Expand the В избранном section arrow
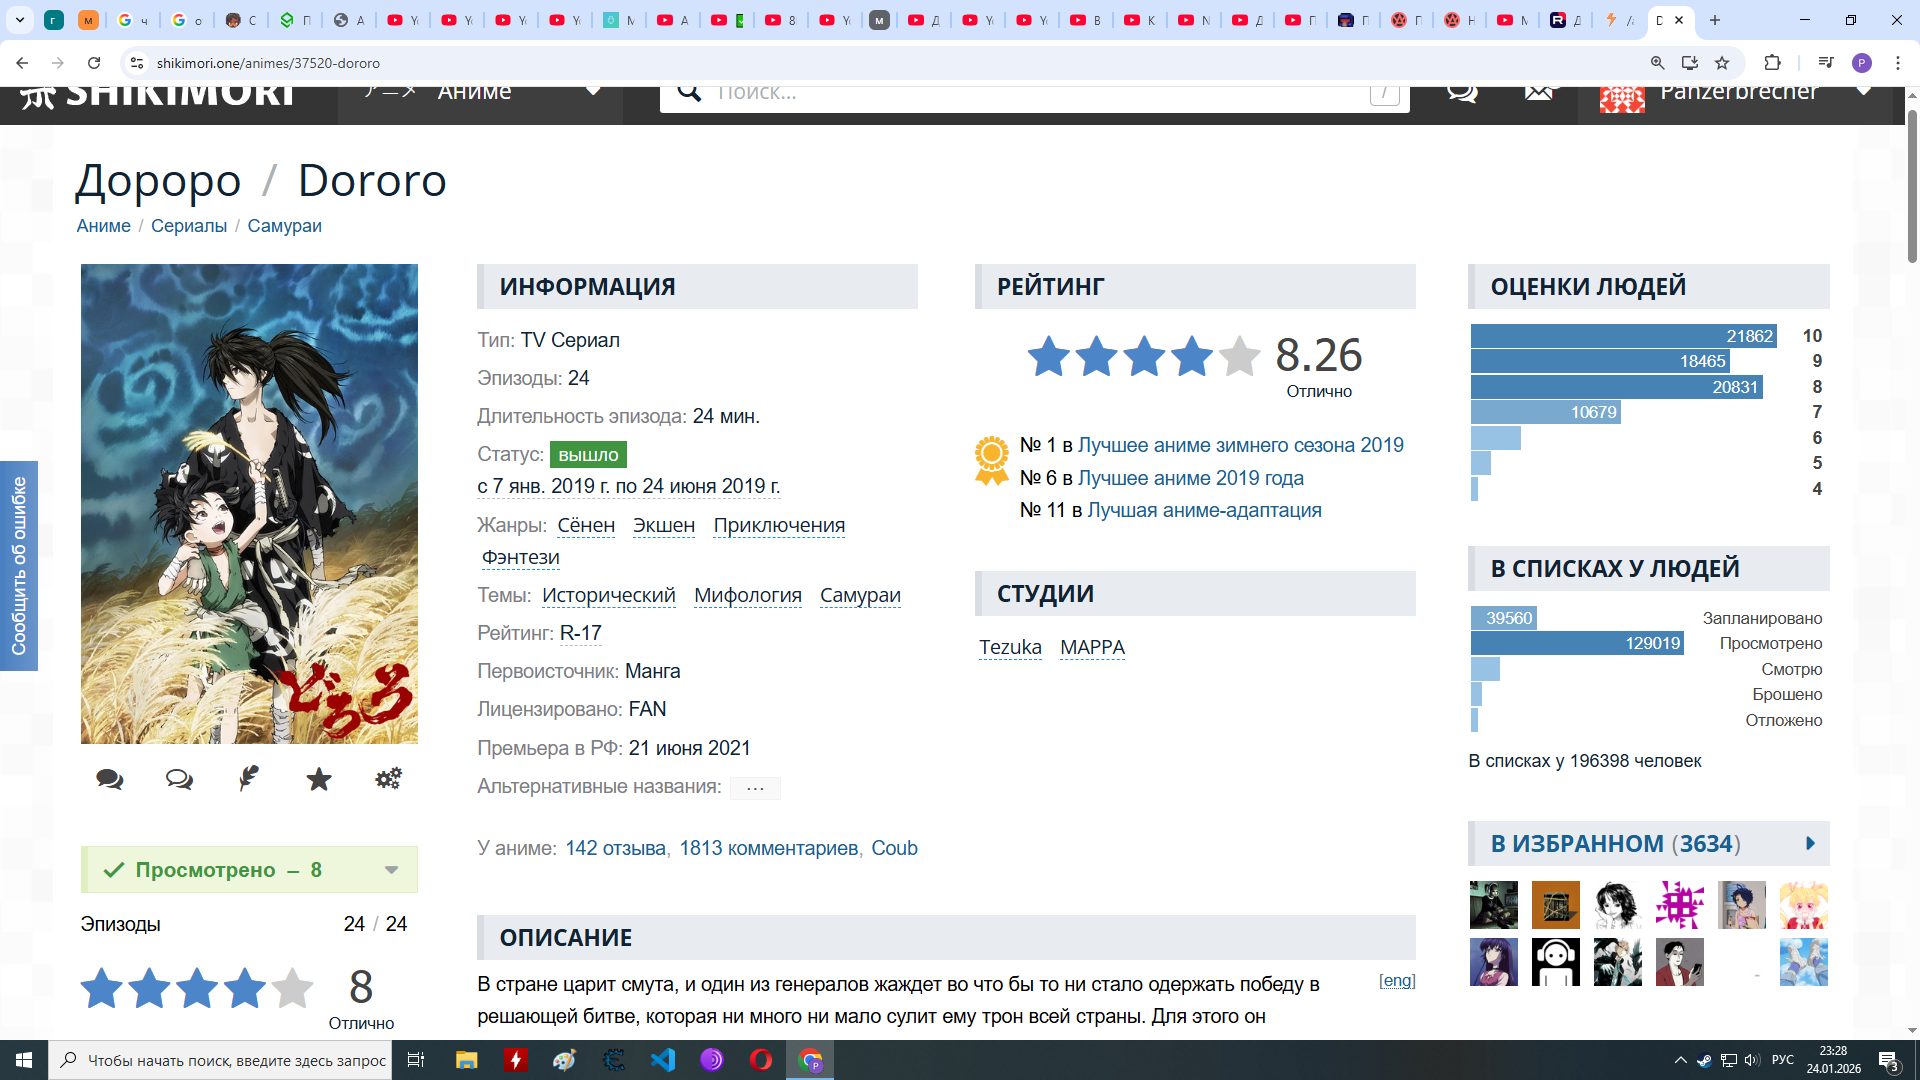The width and height of the screenshot is (1920, 1080). [1810, 844]
